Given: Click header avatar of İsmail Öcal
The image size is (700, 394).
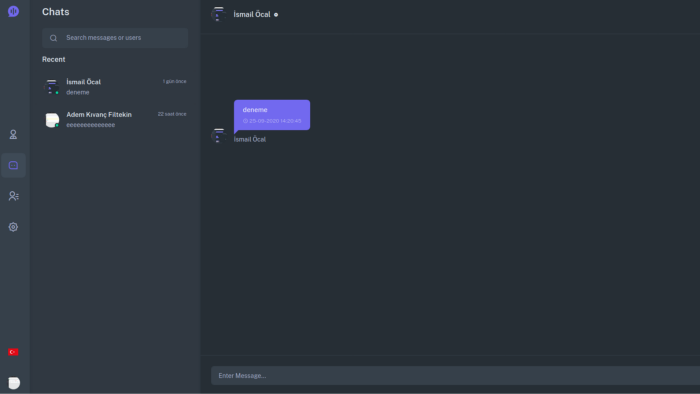Looking at the screenshot, I should click(218, 14).
